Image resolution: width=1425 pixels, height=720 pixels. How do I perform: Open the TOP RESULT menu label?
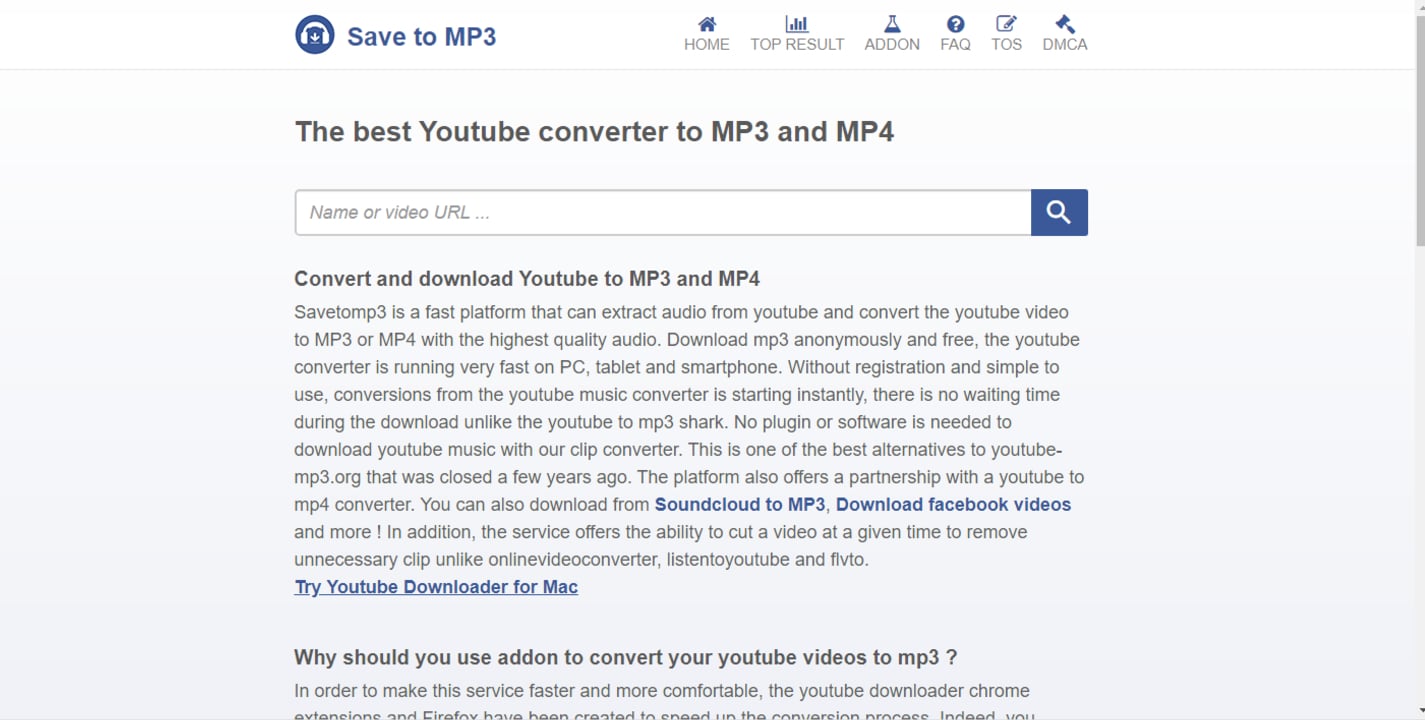click(x=797, y=44)
